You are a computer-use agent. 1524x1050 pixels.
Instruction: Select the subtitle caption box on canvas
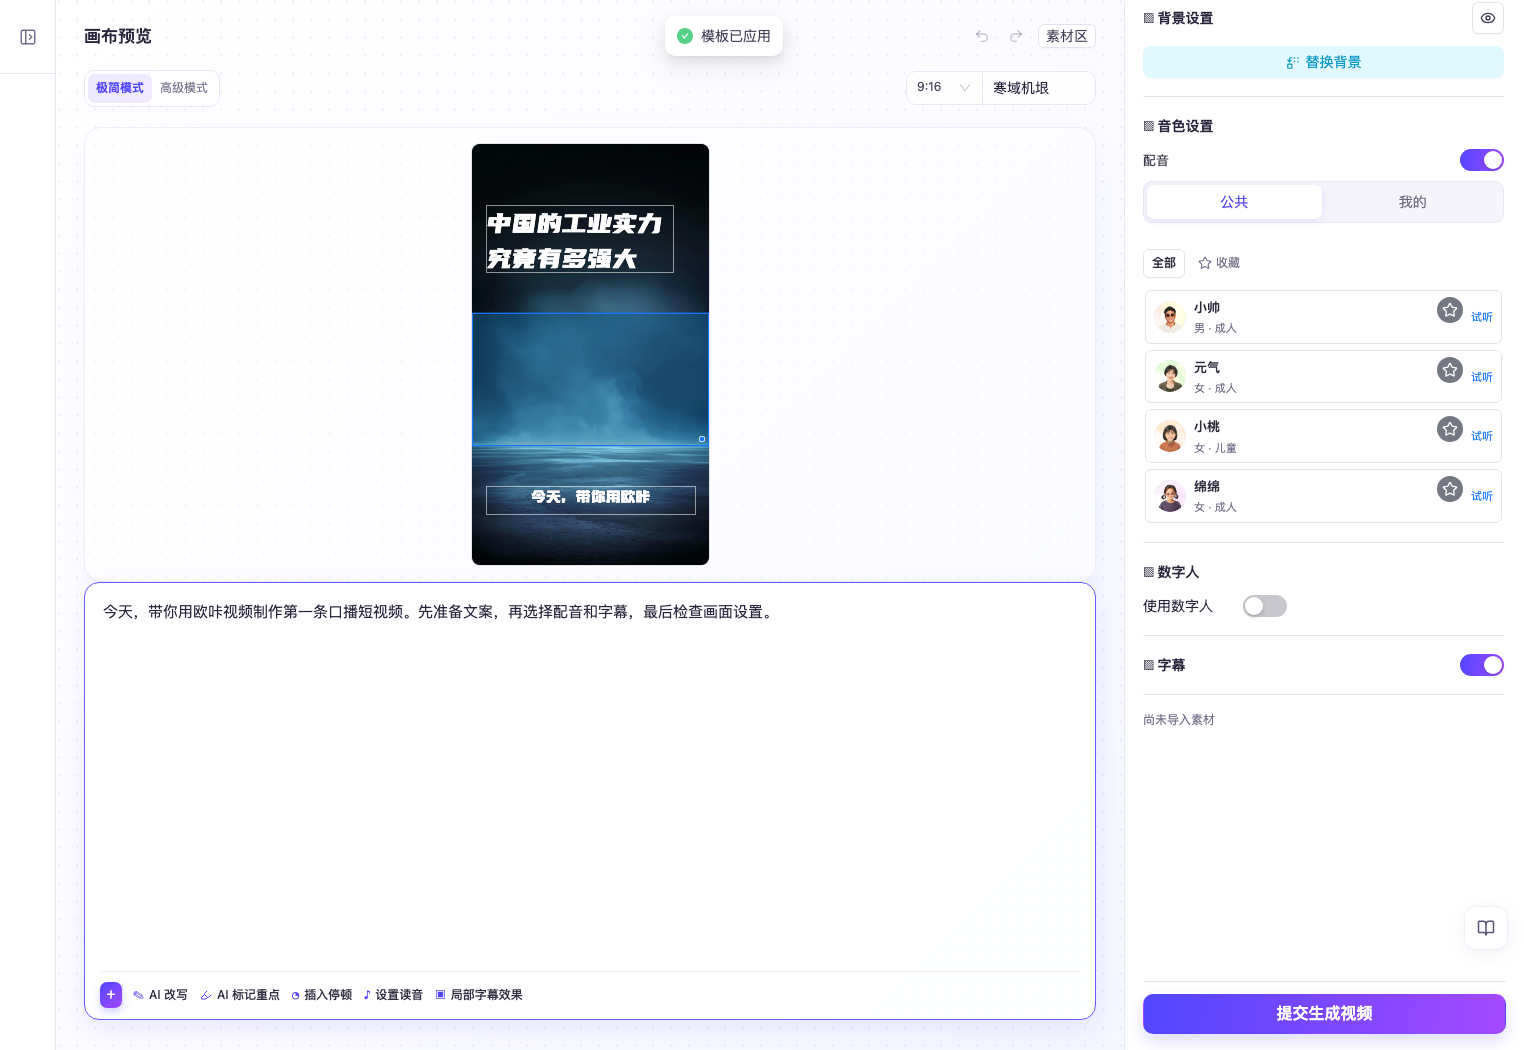tap(591, 500)
